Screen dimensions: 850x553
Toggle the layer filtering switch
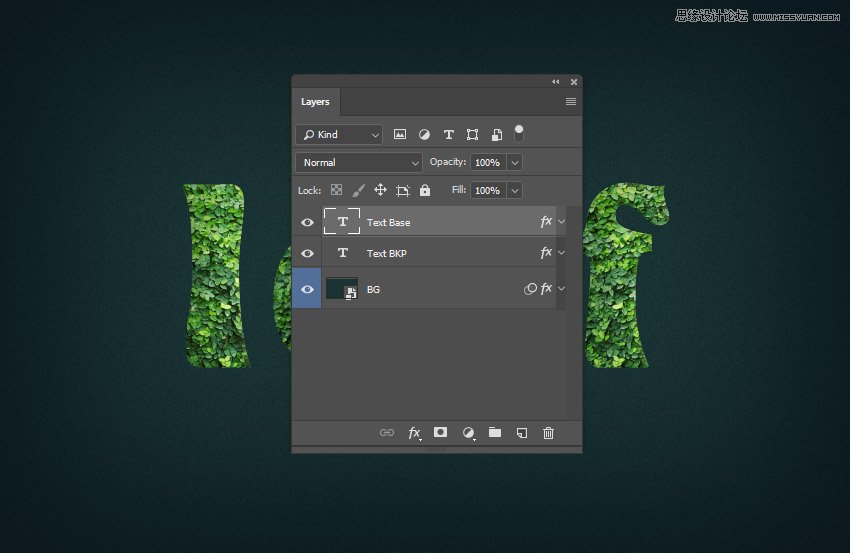point(519,132)
